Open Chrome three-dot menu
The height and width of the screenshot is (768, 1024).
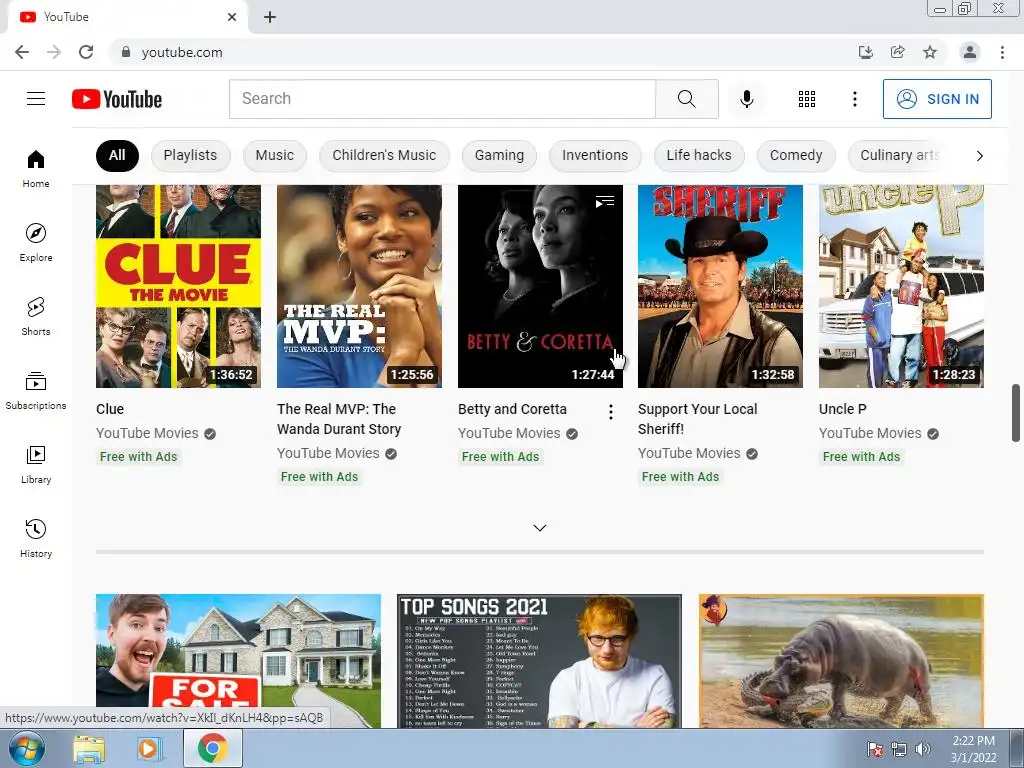click(1002, 52)
